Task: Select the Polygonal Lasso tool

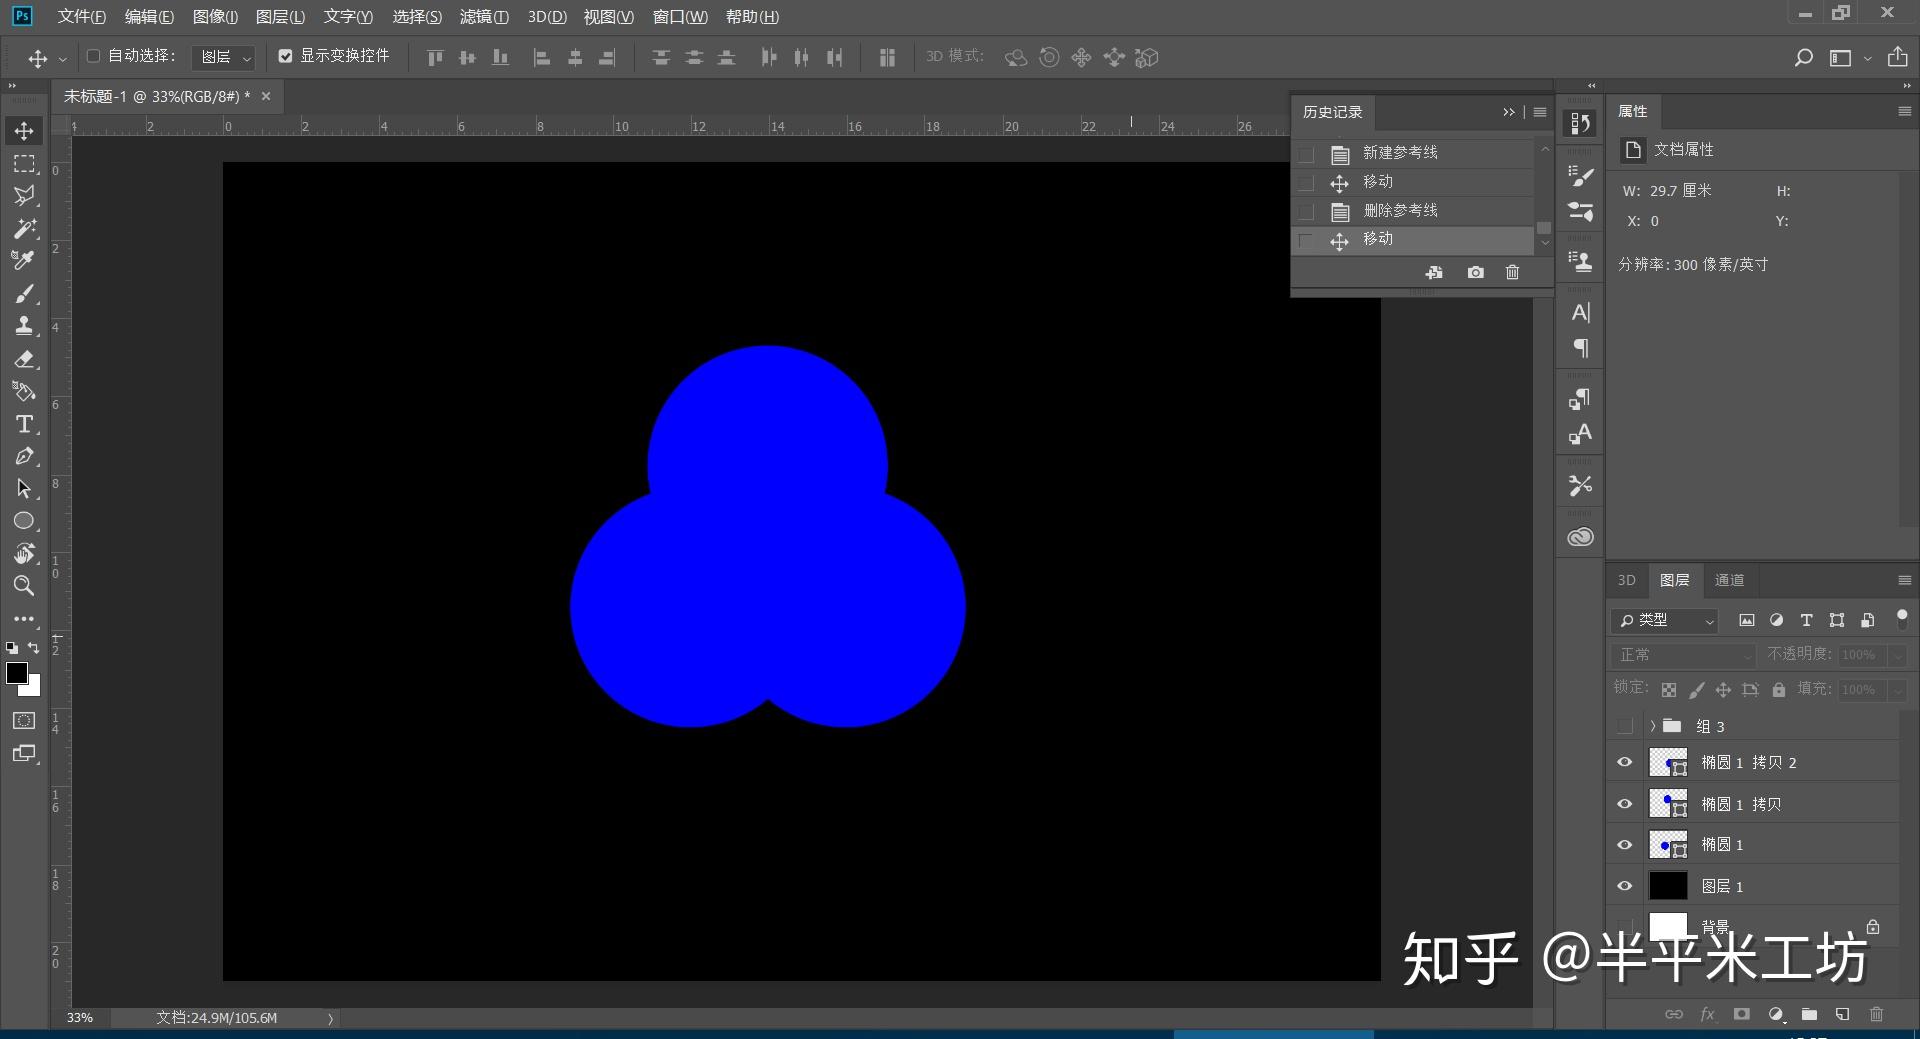Action: [x=24, y=195]
